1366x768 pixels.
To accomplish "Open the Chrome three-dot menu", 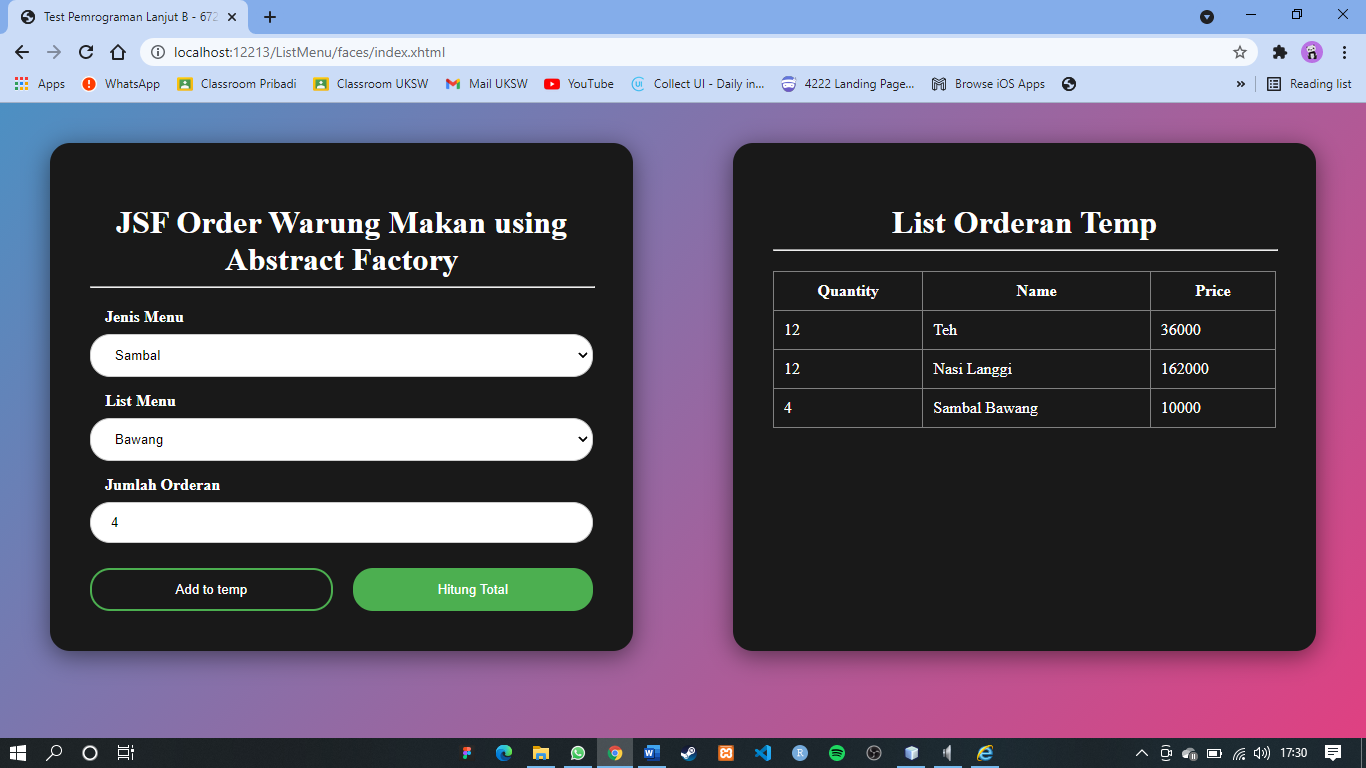I will [x=1344, y=52].
